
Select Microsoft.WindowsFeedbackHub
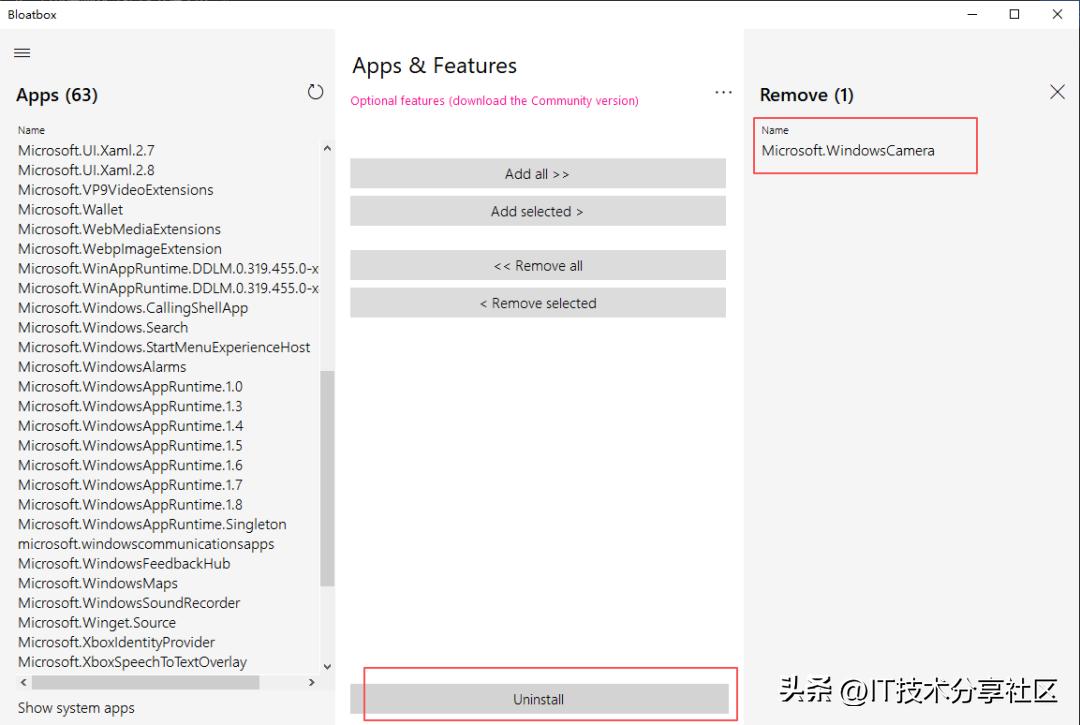tap(124, 564)
